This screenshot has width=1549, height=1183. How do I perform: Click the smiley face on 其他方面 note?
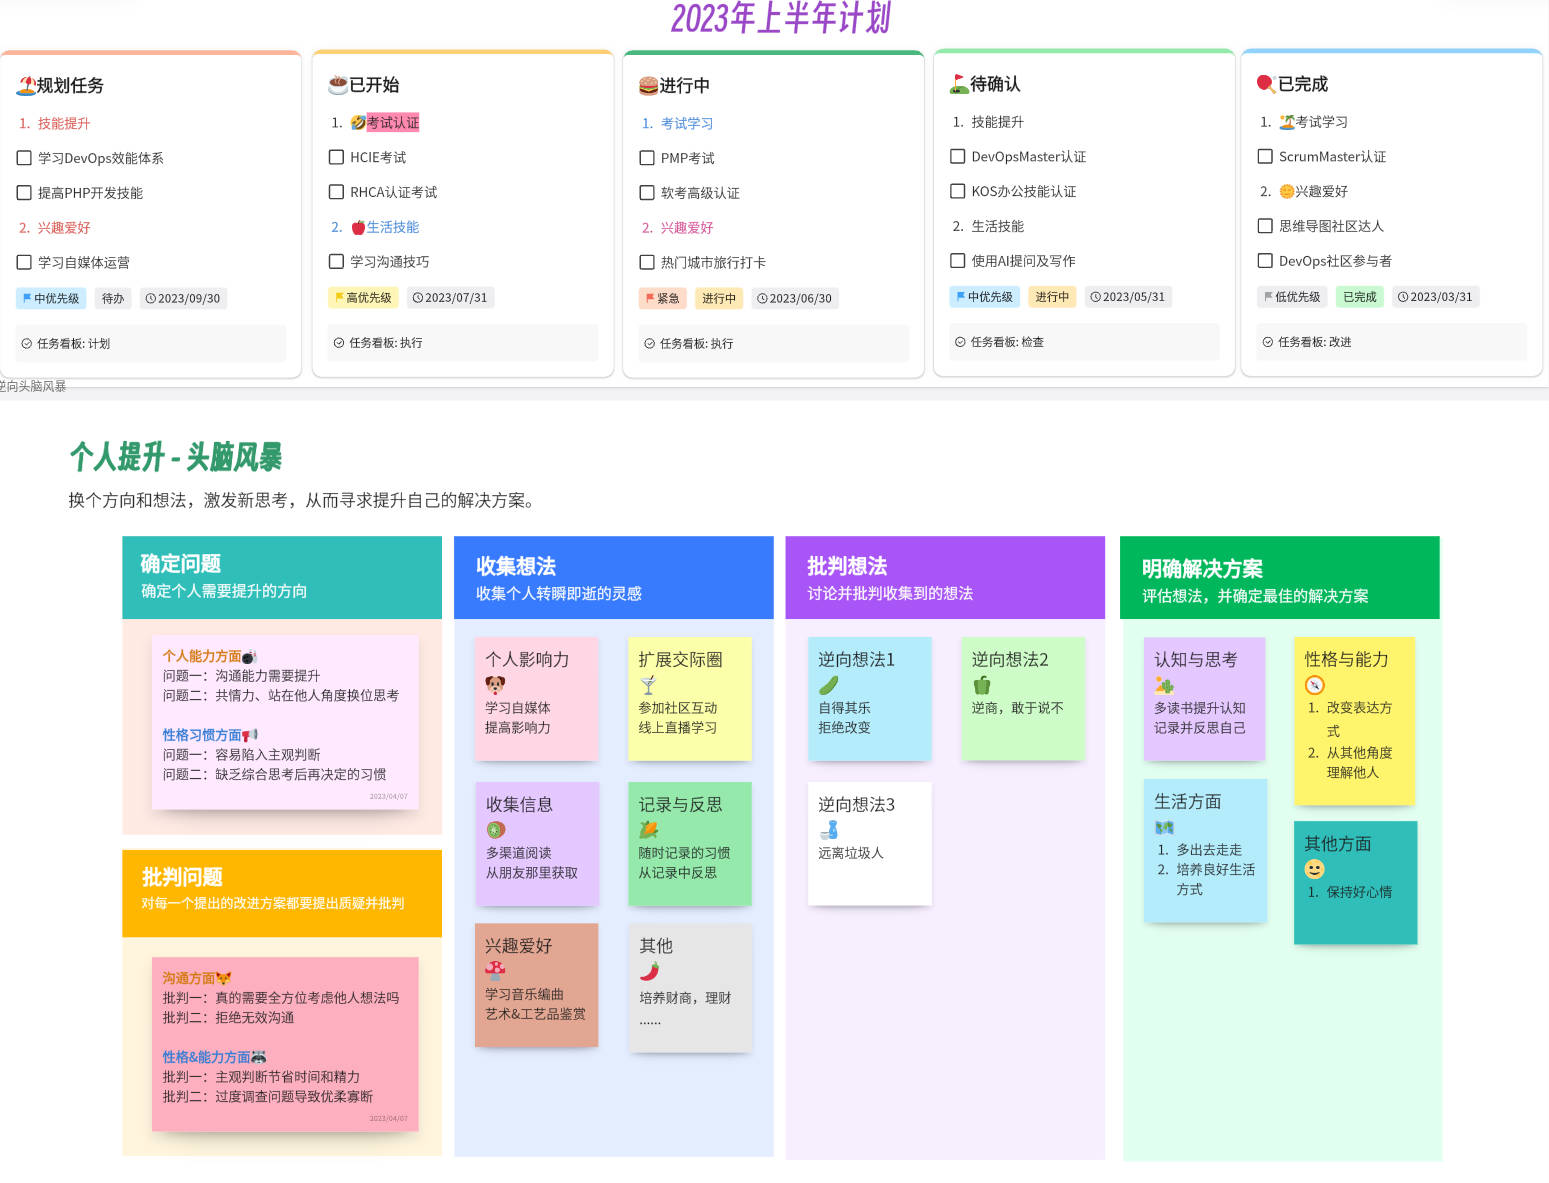pyautogui.click(x=1315, y=869)
